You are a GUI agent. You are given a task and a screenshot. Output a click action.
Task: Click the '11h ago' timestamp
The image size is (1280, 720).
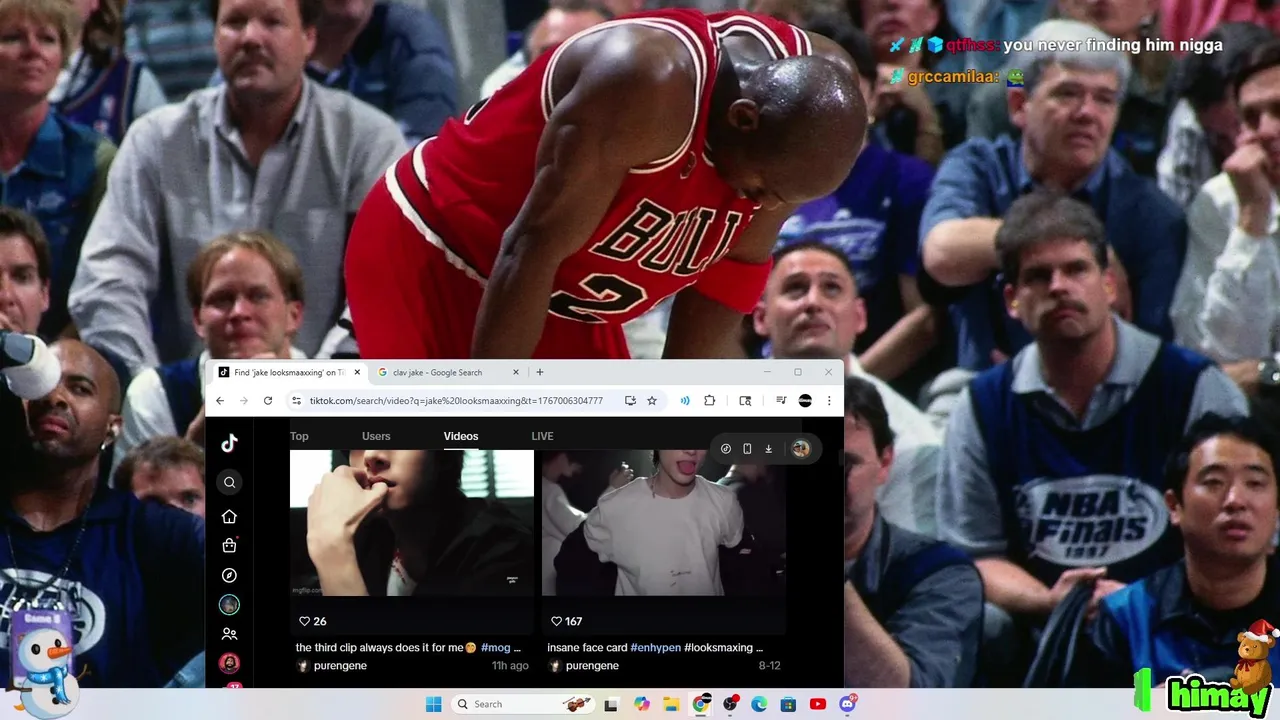click(510, 666)
